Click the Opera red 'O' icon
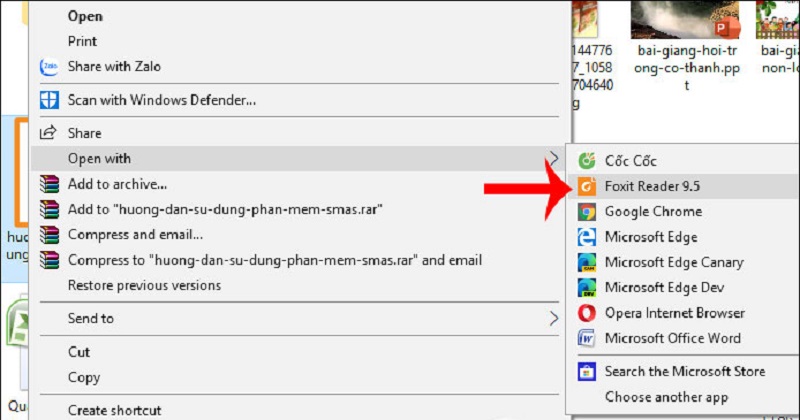 tap(586, 313)
